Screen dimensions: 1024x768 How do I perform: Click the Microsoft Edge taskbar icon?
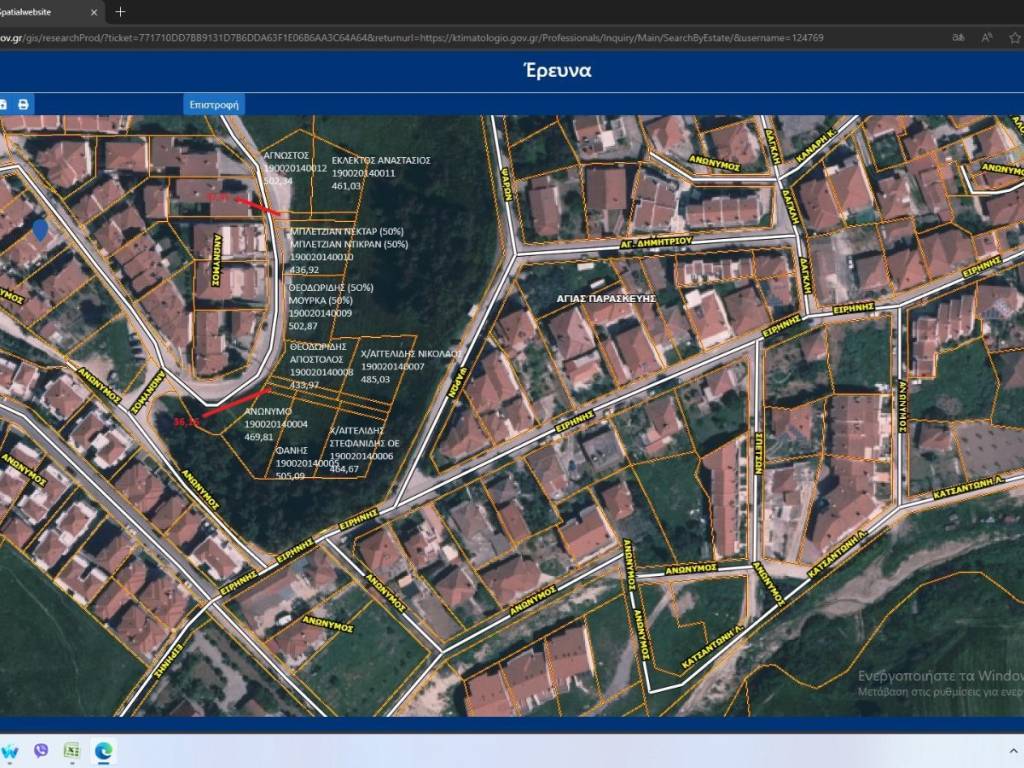103,750
